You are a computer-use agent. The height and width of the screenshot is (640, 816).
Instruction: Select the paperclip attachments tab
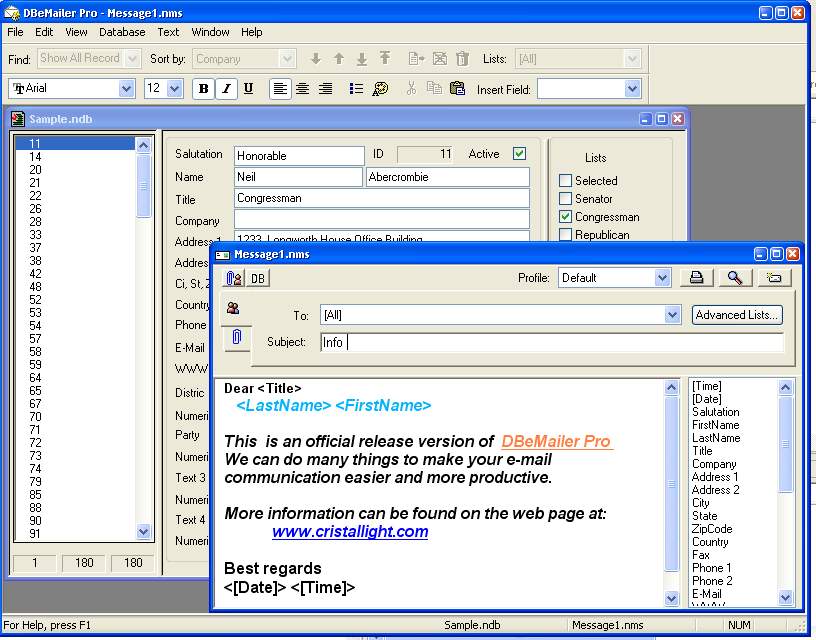coord(237,337)
